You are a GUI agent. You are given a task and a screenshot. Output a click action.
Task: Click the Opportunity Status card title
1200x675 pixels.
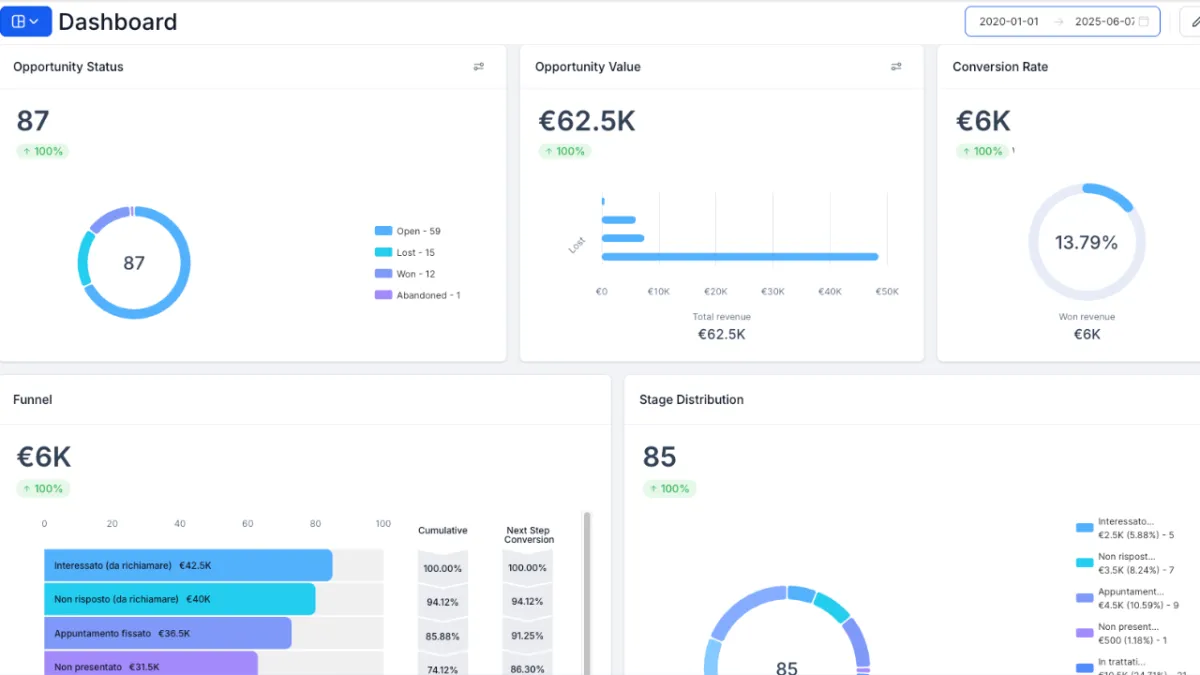68,67
